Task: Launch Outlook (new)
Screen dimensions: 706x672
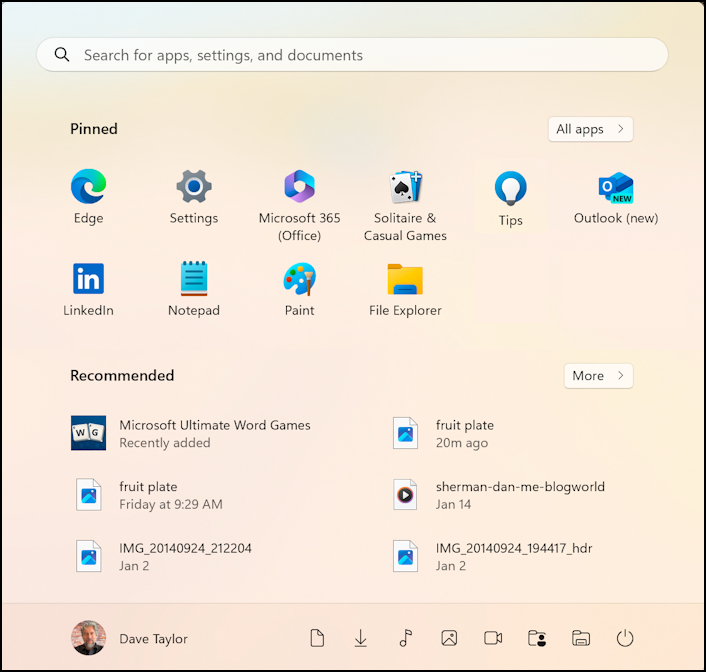Action: (x=616, y=197)
